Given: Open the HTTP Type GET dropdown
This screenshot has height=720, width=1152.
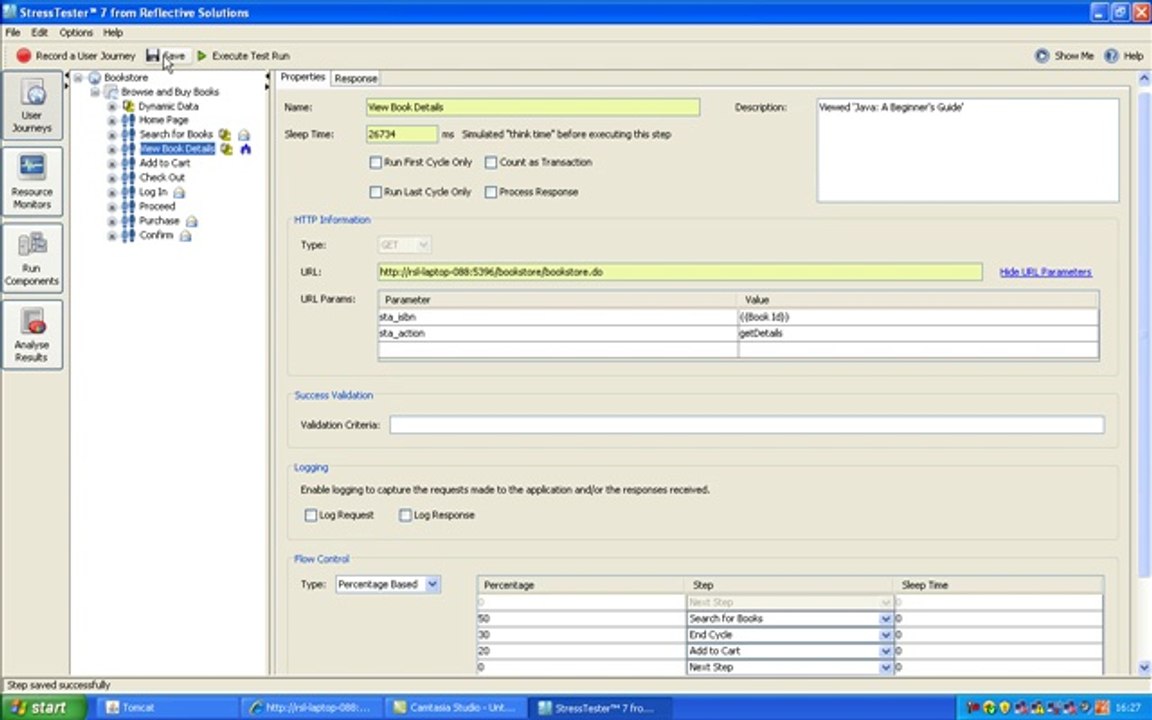Looking at the screenshot, I should click(422, 245).
